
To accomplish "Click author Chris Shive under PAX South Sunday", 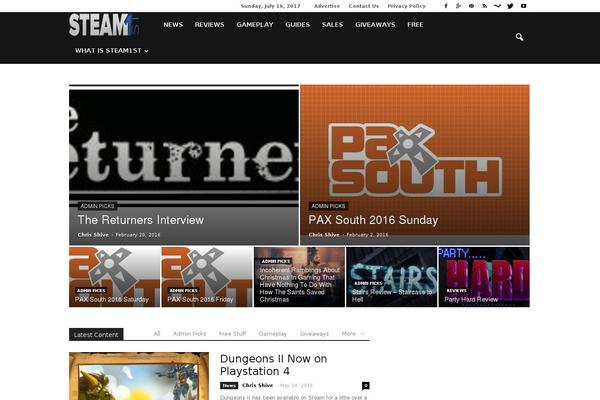I will click(x=324, y=235).
